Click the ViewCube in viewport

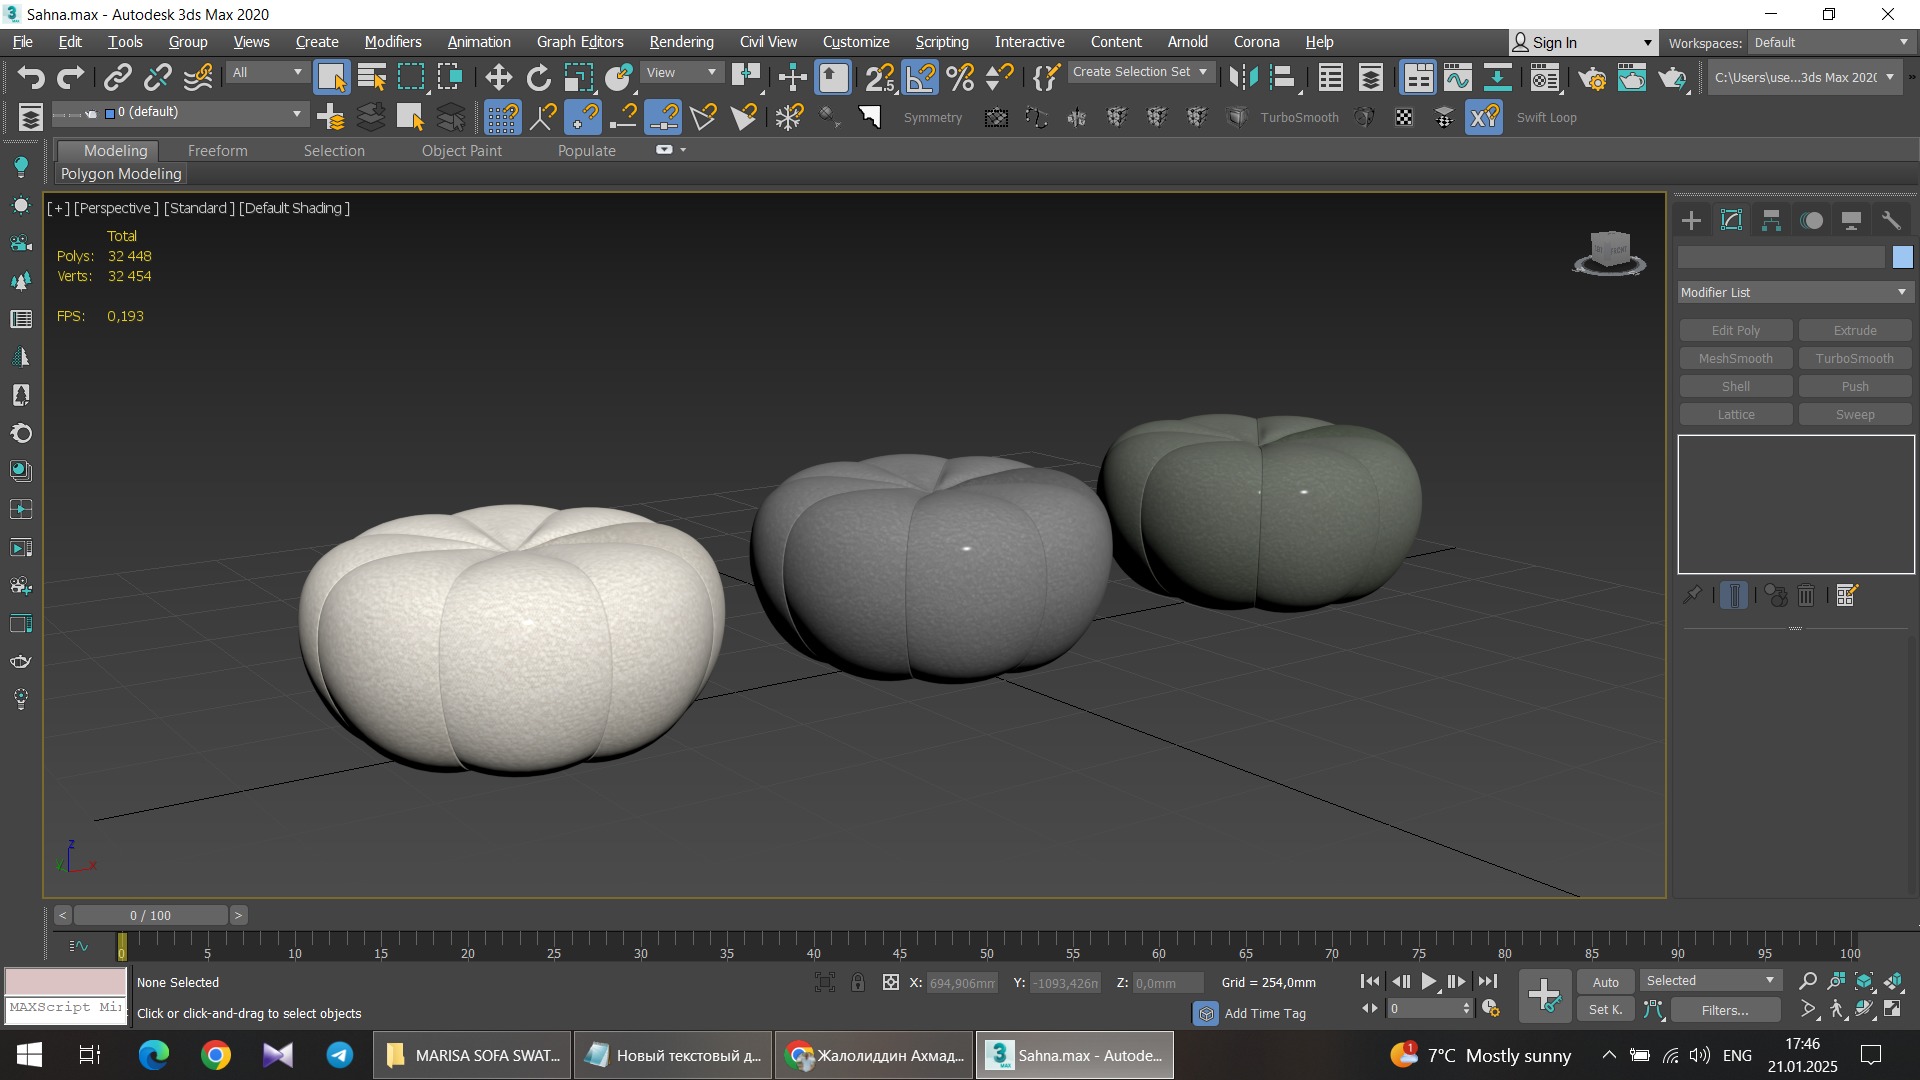pos(1609,251)
